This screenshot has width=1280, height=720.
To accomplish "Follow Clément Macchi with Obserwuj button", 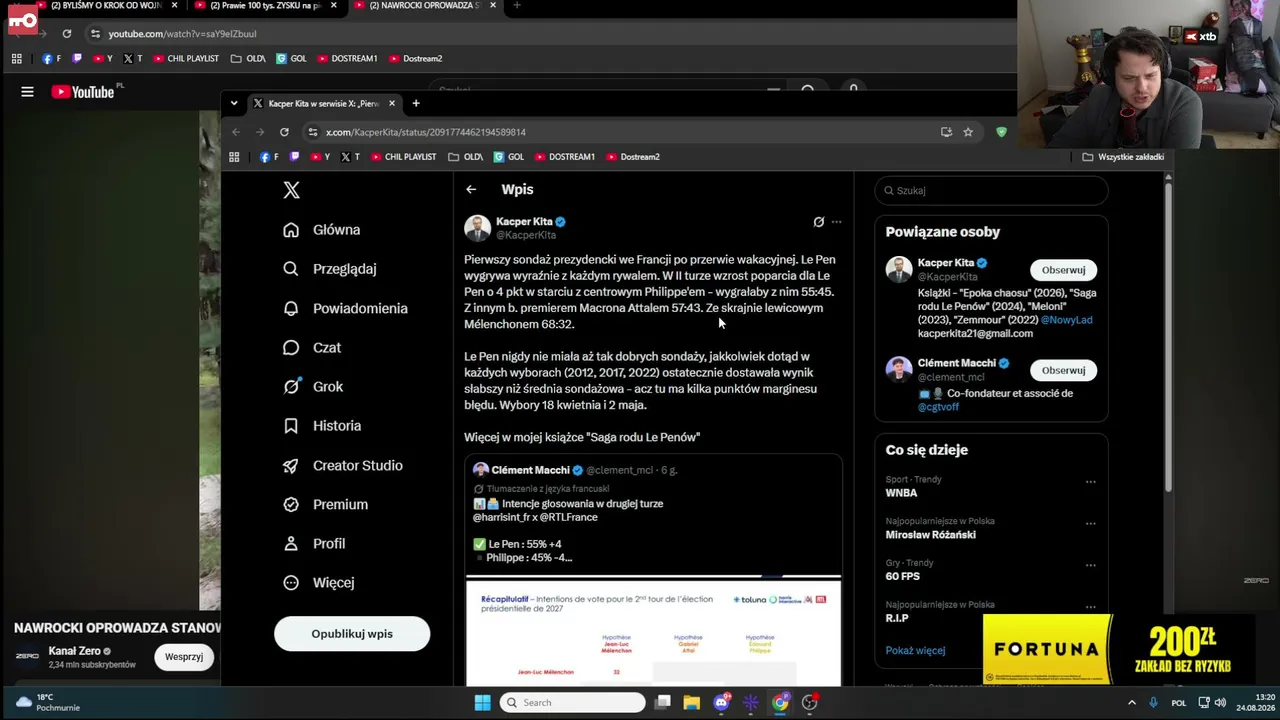I will point(1063,370).
